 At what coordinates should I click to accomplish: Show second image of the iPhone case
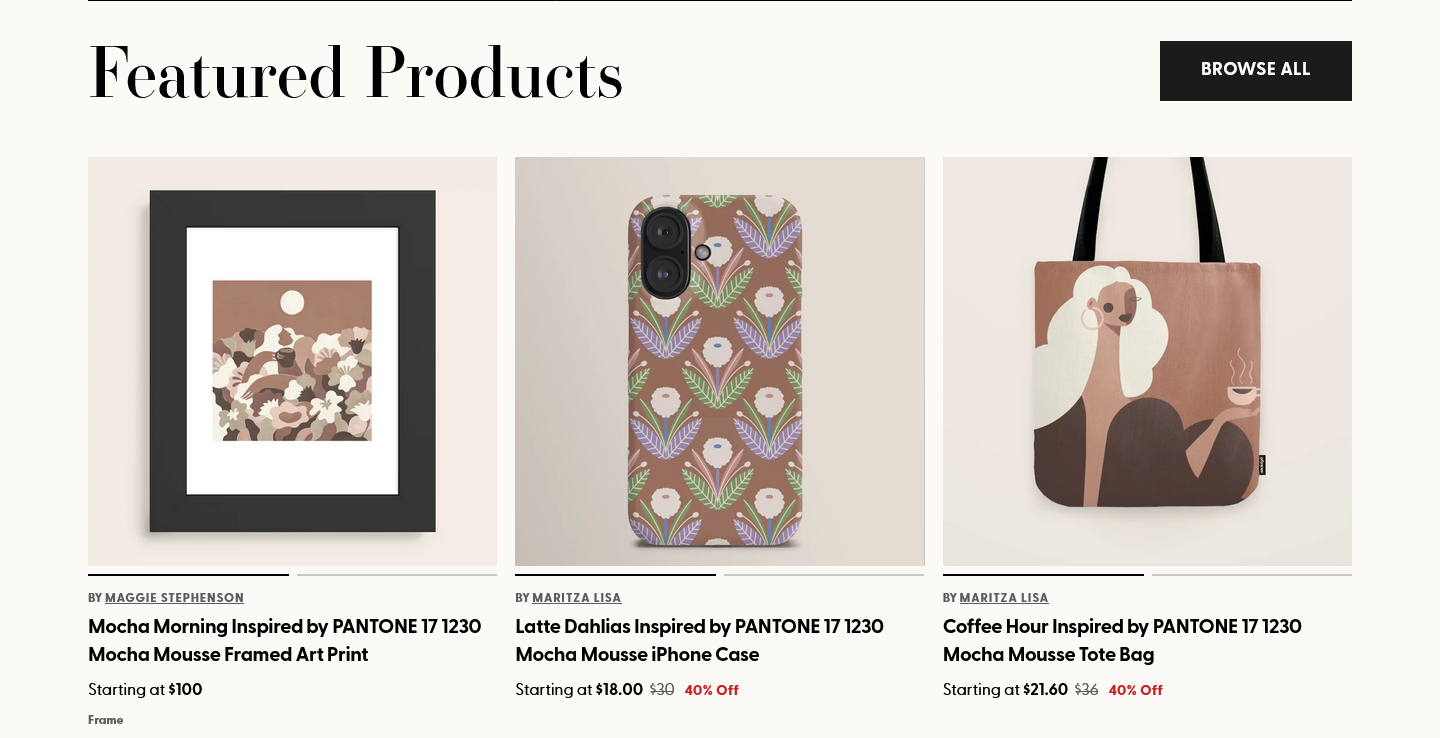pyautogui.click(x=824, y=575)
